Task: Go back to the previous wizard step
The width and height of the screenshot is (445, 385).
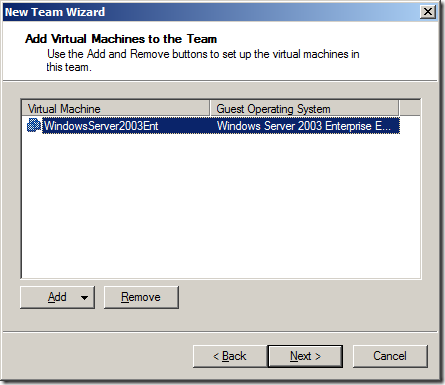Action: tap(230, 356)
